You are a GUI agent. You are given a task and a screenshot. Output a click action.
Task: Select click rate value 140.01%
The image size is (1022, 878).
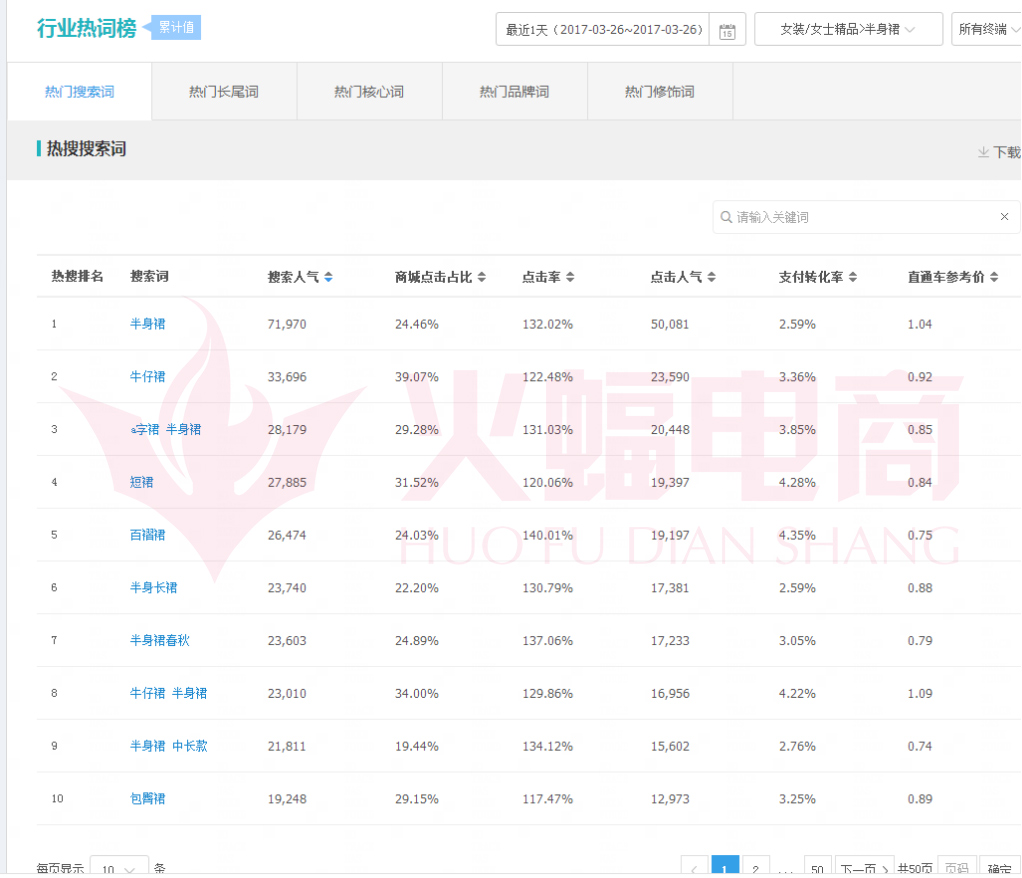click(x=548, y=535)
